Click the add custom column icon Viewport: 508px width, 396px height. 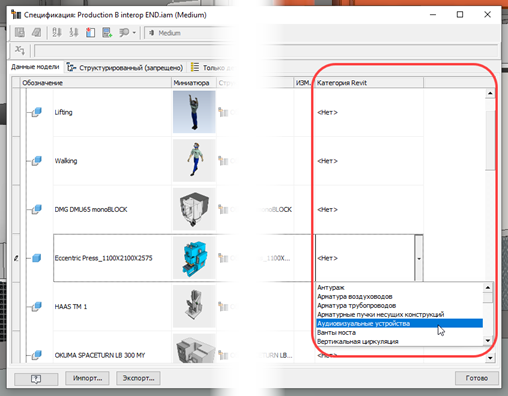90,33
